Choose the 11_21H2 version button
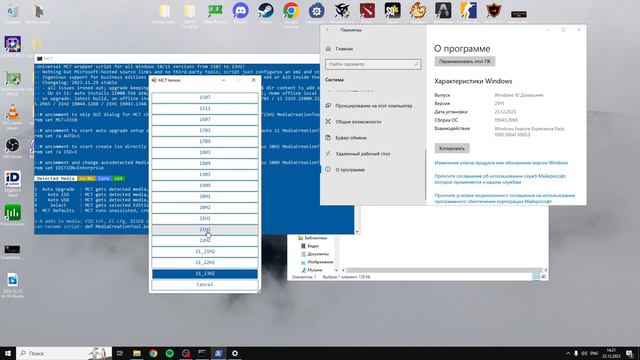The width and height of the screenshot is (640, 360). point(205,252)
